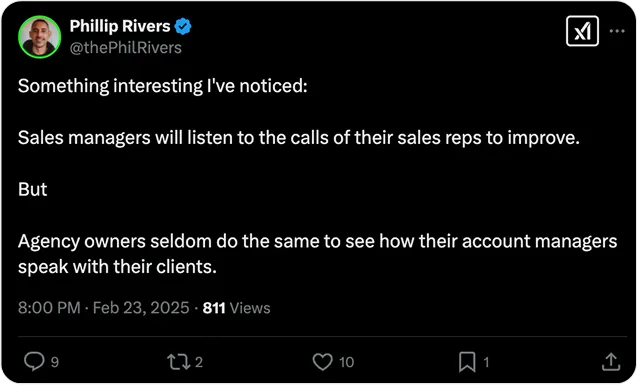Click the Feb 23, 2025 date
The width and height of the screenshot is (637, 385).
141,307
